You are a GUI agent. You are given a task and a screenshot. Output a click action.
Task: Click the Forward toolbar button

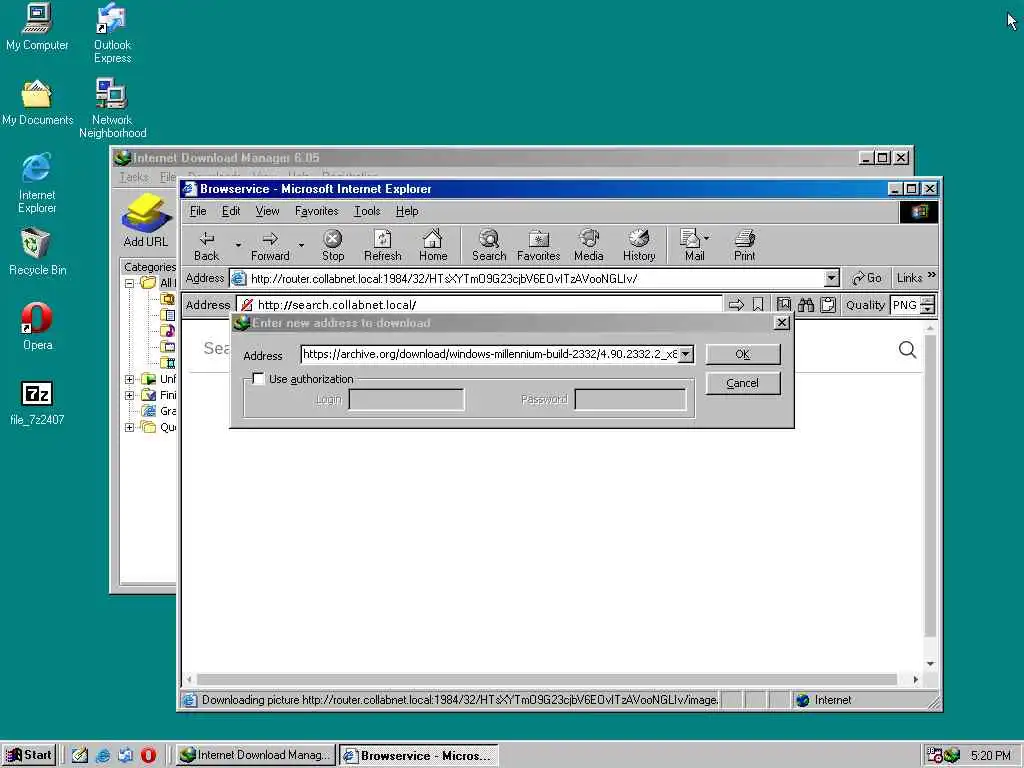[270, 246]
